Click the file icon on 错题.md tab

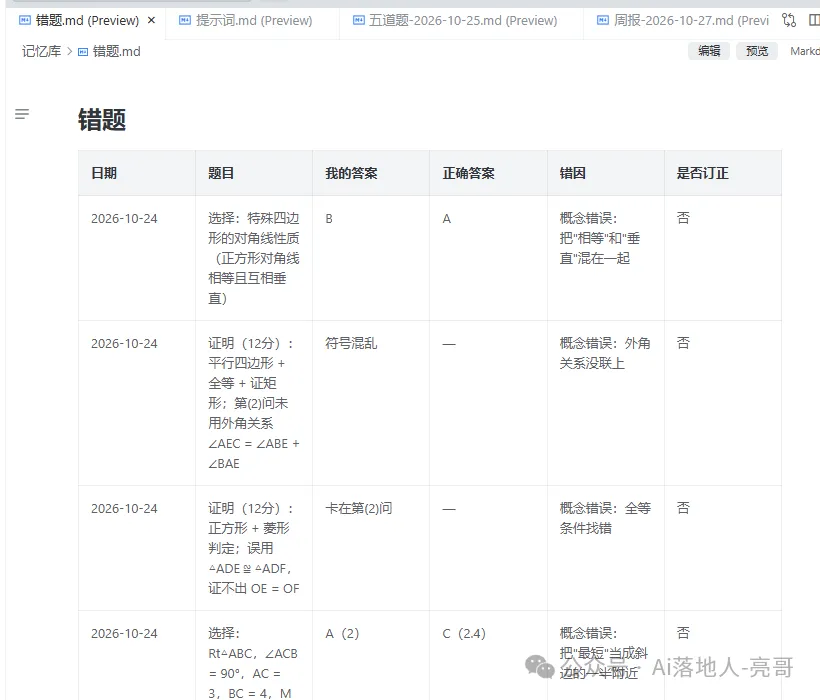pos(25,20)
